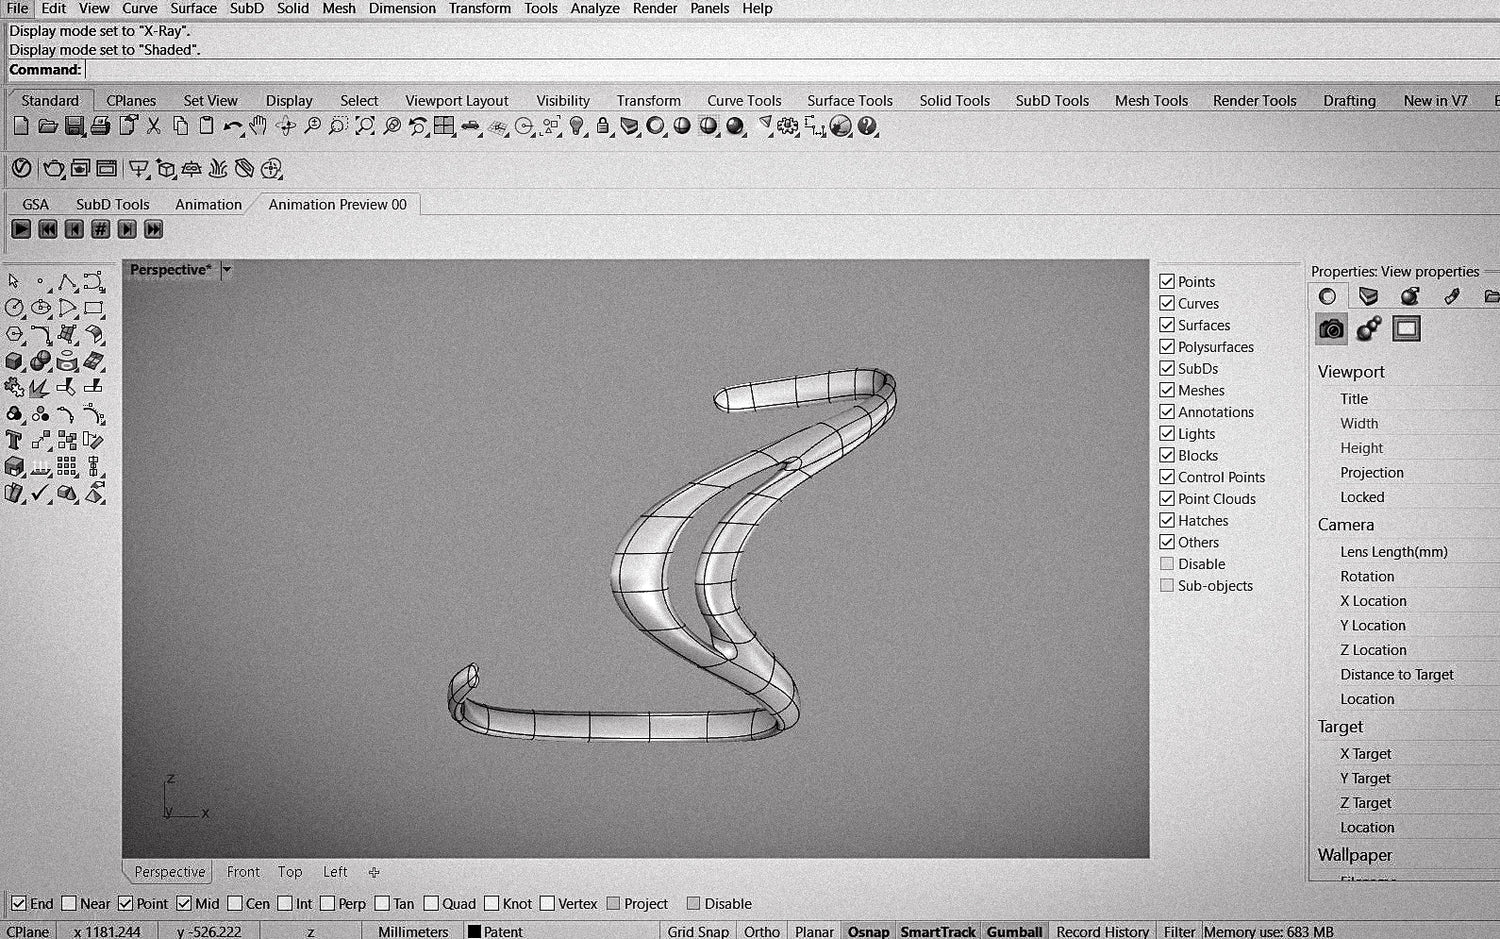Open the Layers tab icon in Properties

click(x=1368, y=296)
